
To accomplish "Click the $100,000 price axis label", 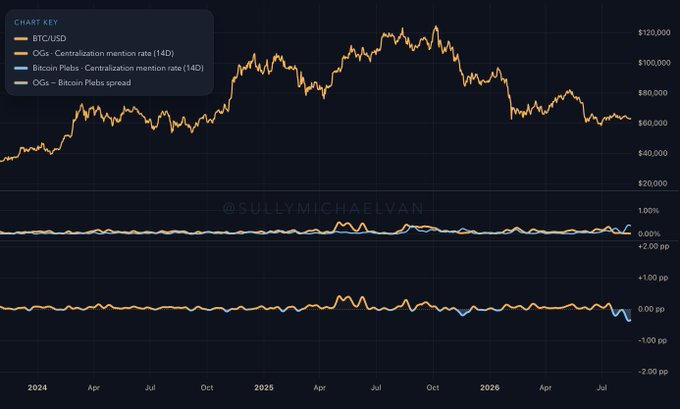I will tap(654, 63).
